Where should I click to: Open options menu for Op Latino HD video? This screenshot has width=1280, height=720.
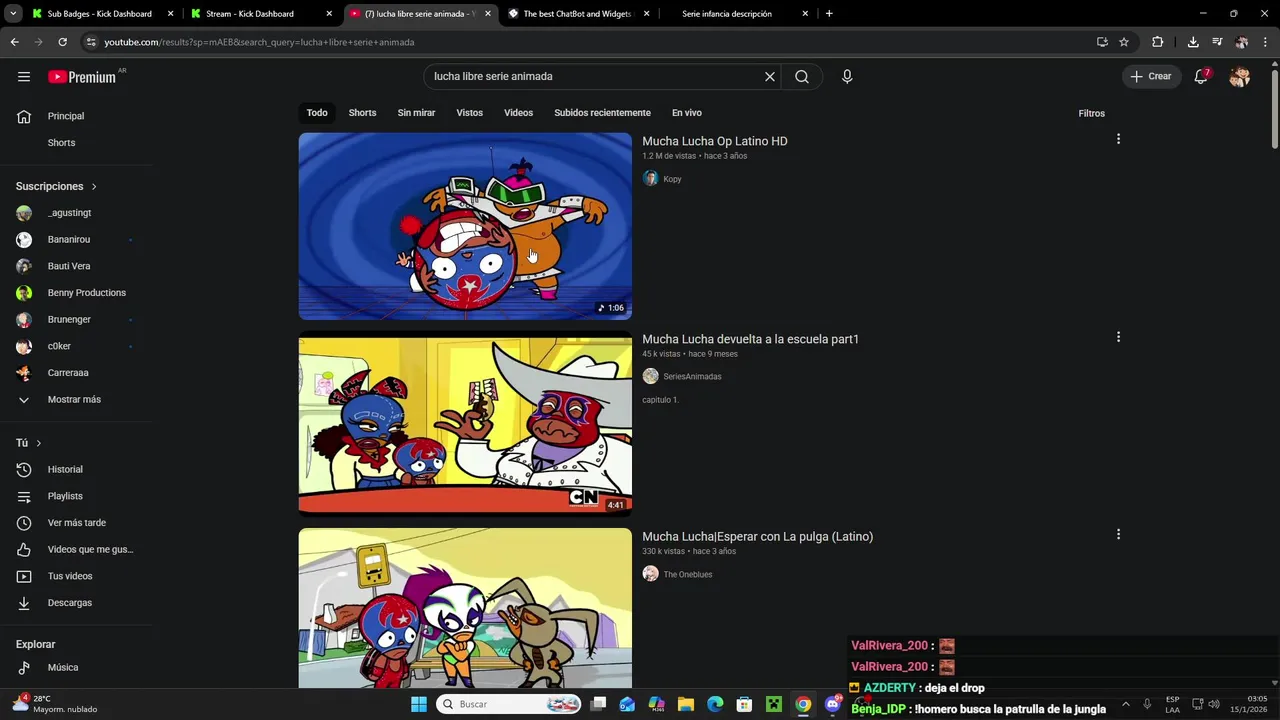pyautogui.click(x=1118, y=139)
